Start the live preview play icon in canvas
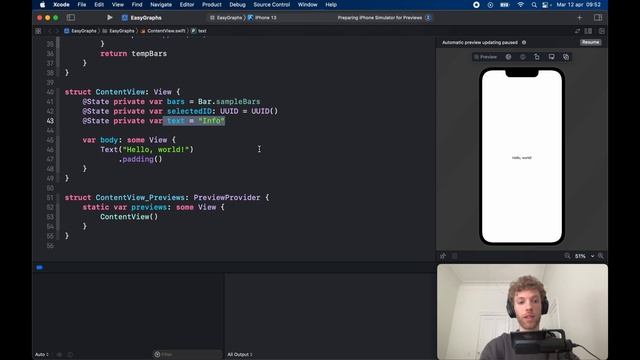This screenshot has width=640, height=360. coord(508,57)
